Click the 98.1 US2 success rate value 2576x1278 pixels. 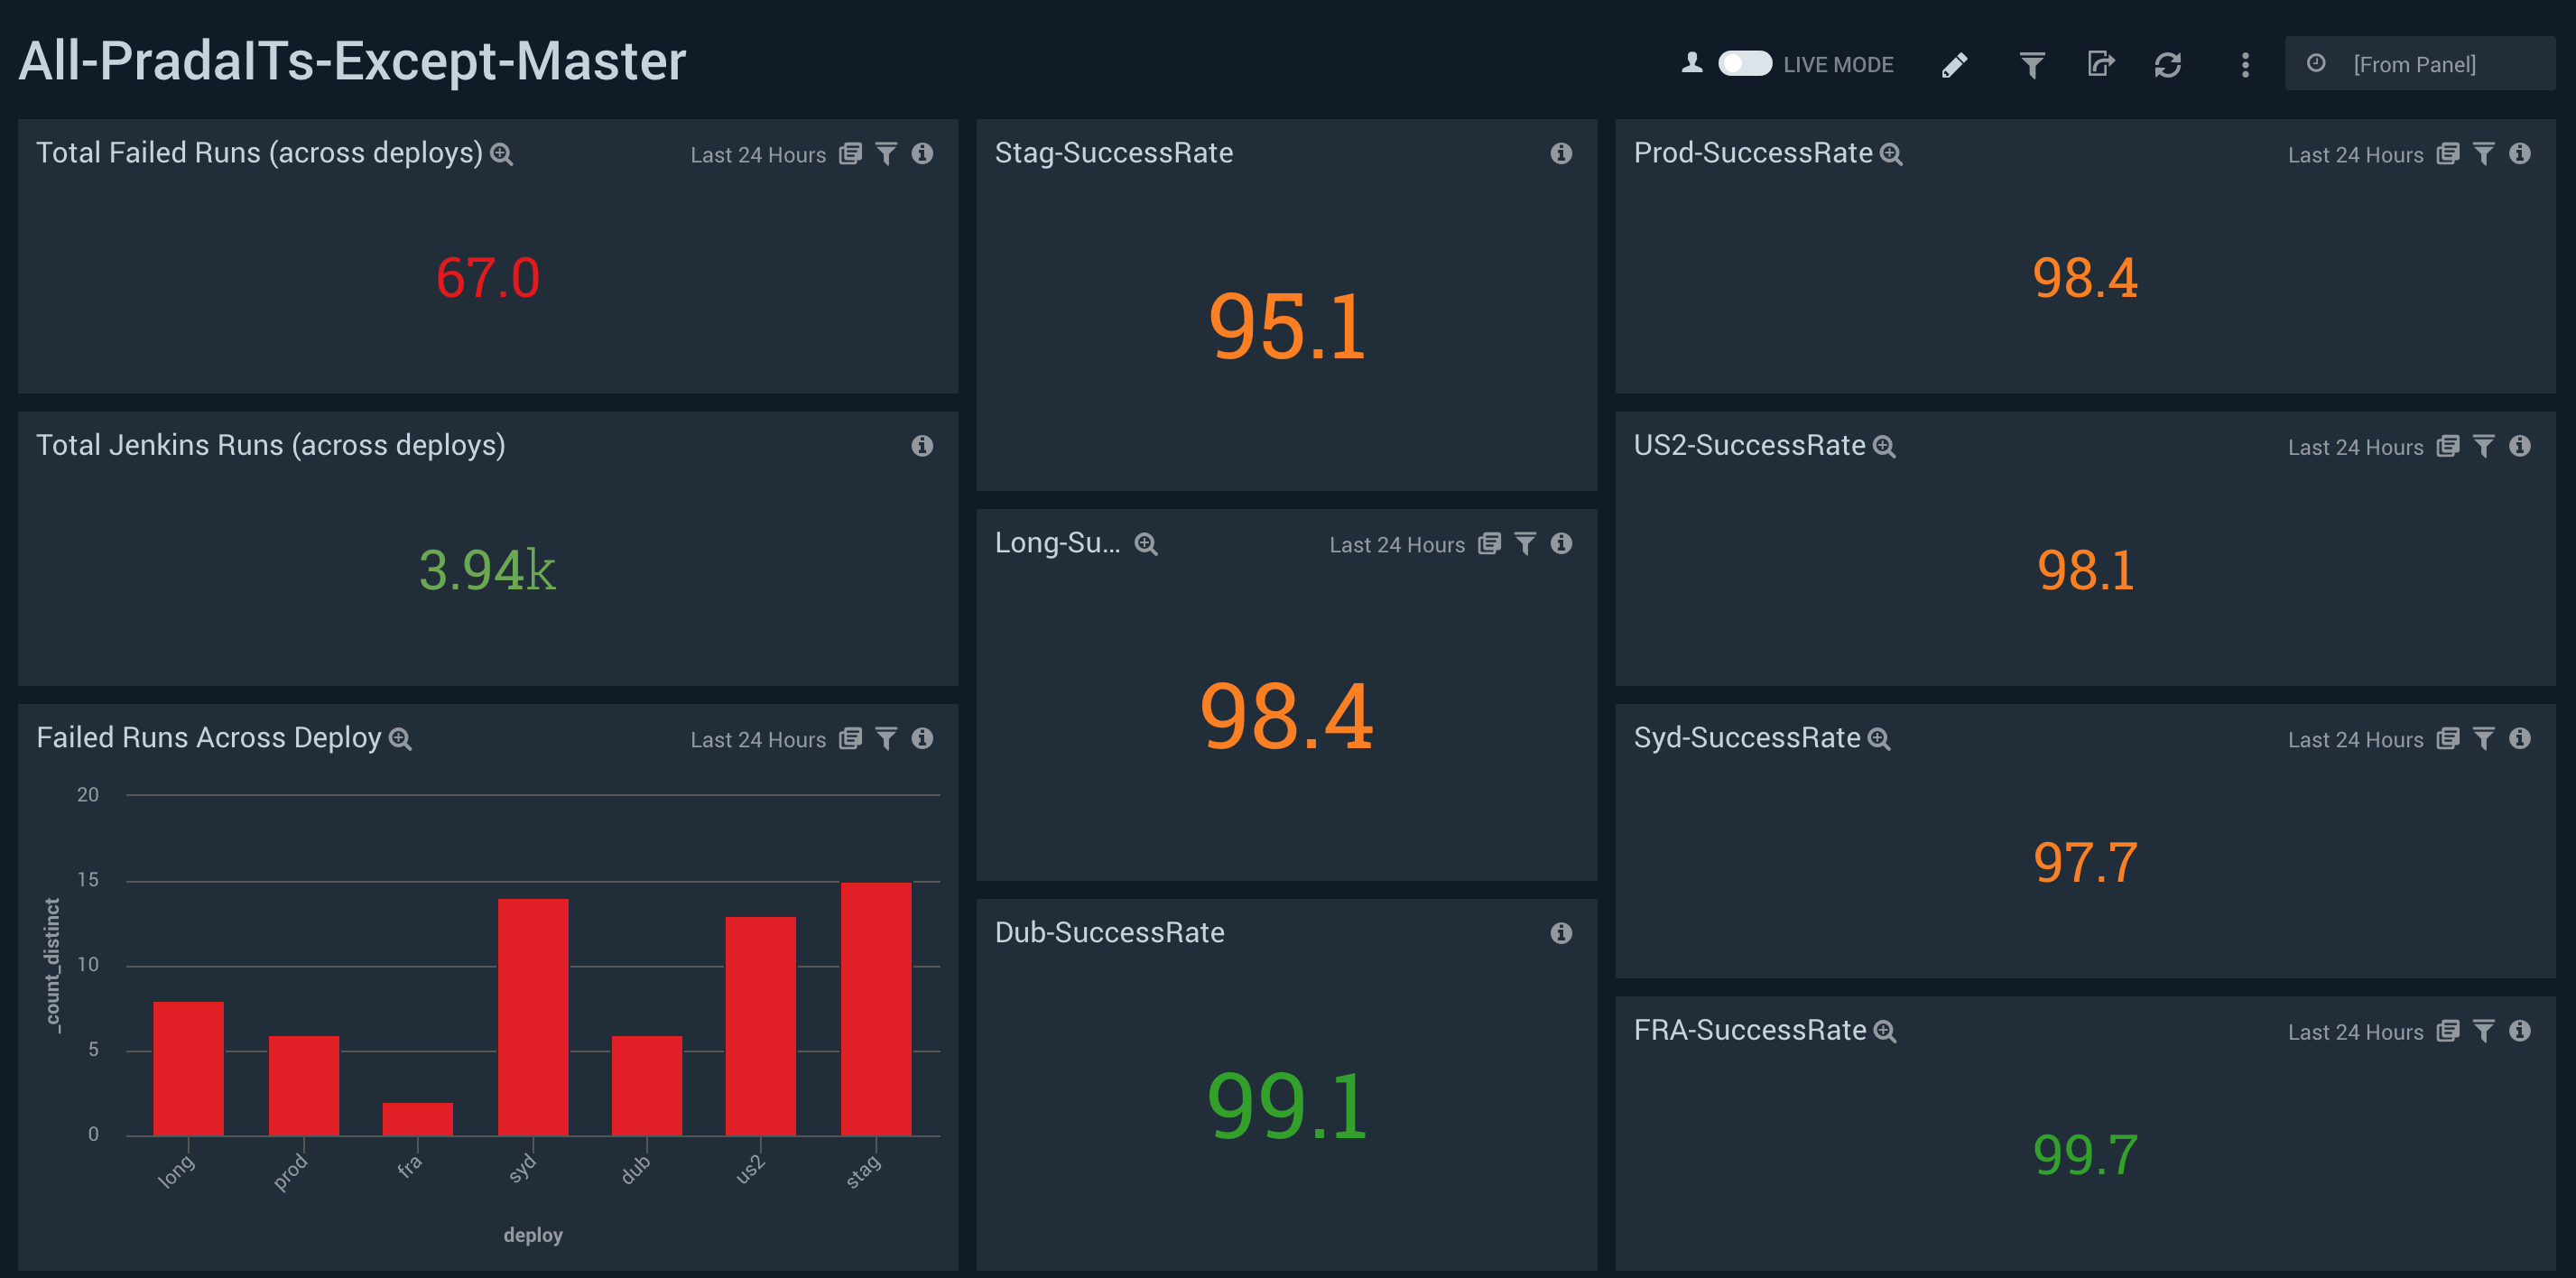tap(2086, 570)
